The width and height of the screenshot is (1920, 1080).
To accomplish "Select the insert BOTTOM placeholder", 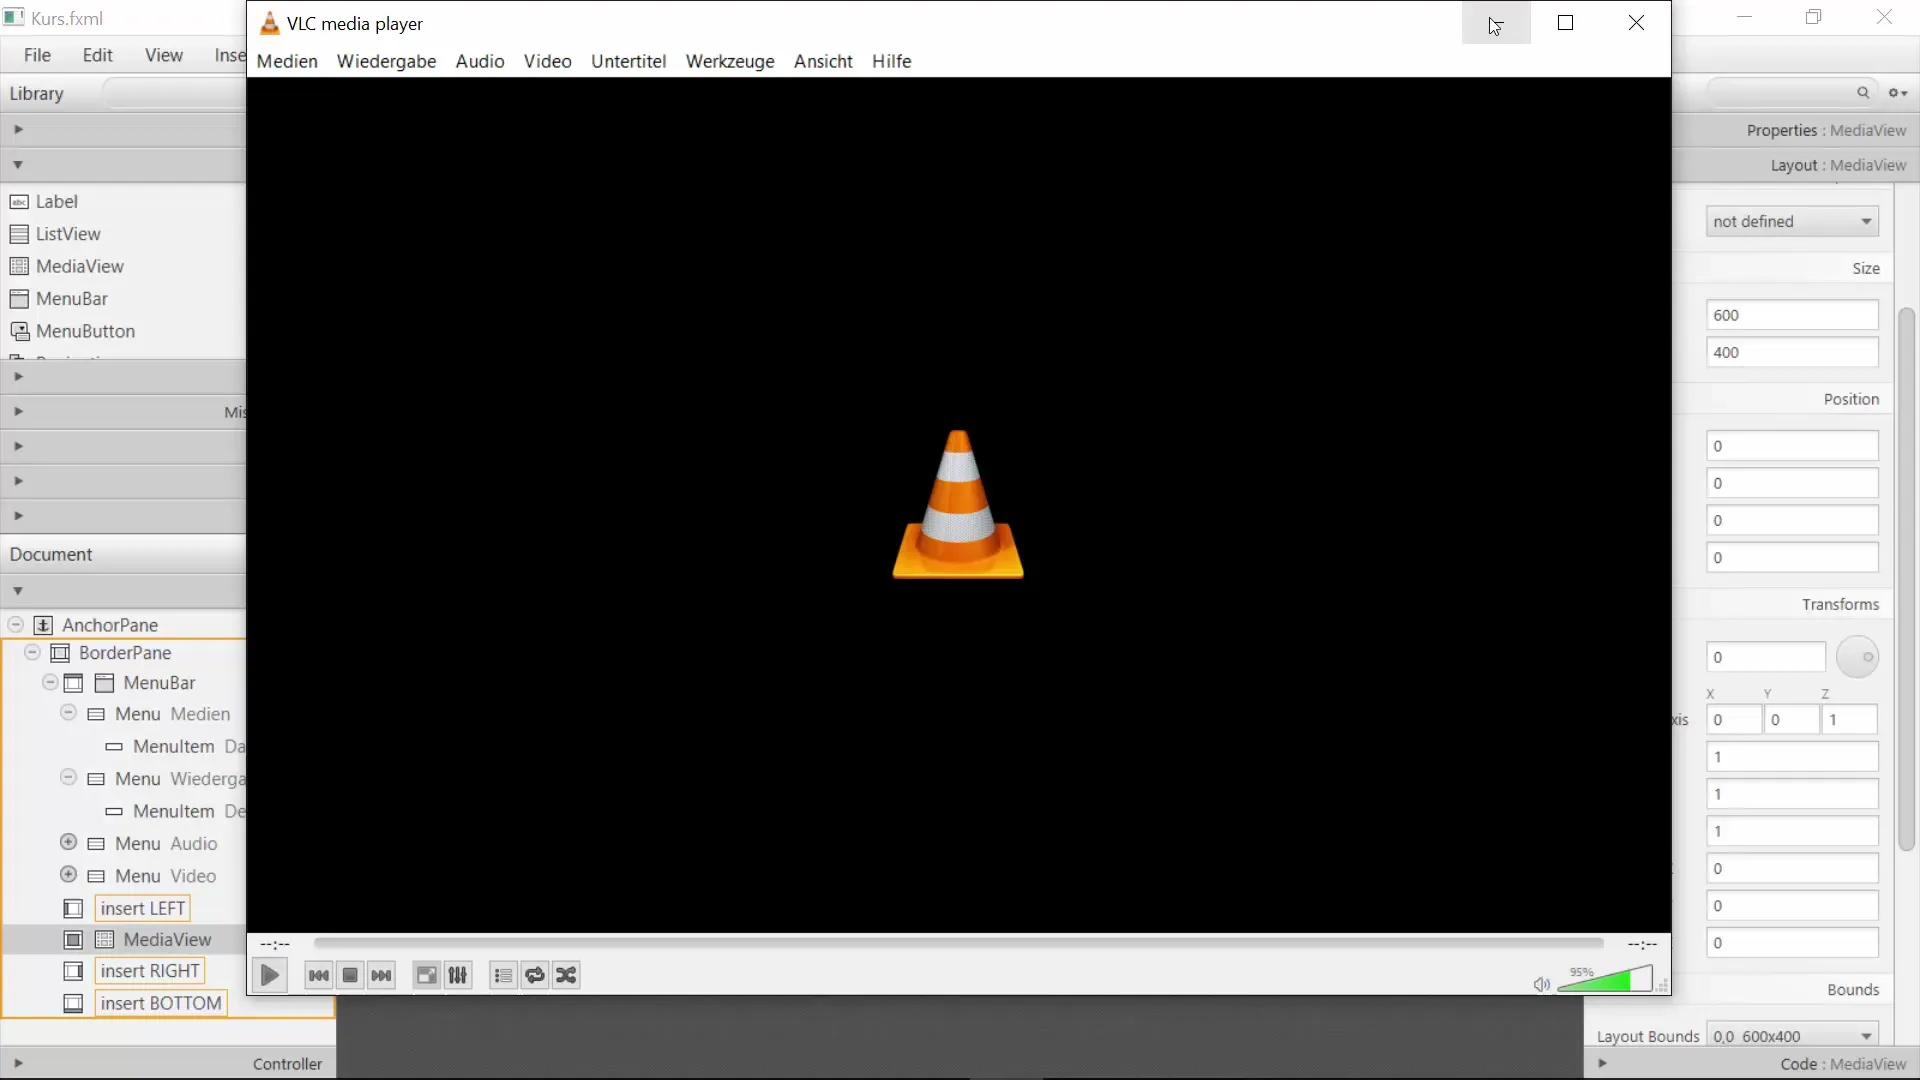I will [161, 1003].
